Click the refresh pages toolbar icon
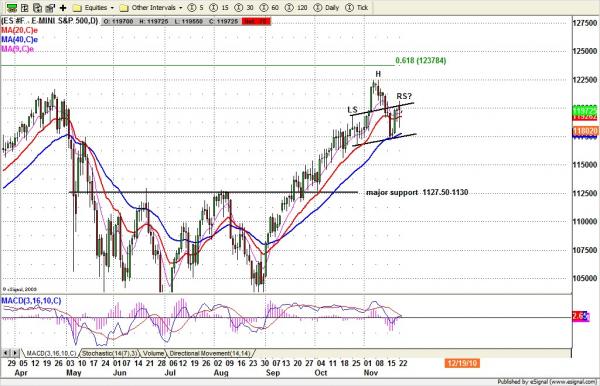 pos(38,8)
